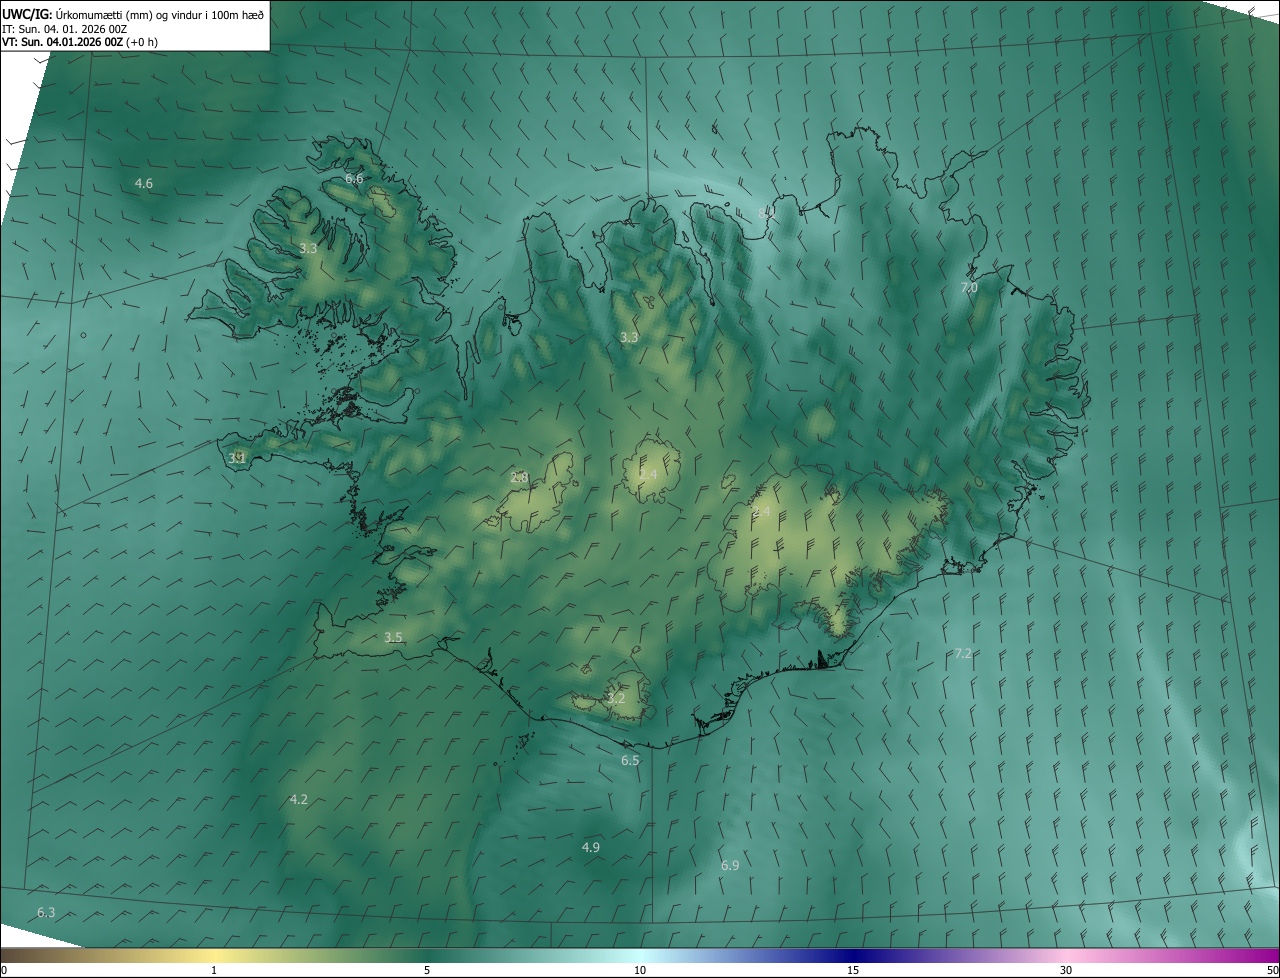The image size is (1280, 978).
Task: Click the 4.9 value on the map
Action: [591, 847]
